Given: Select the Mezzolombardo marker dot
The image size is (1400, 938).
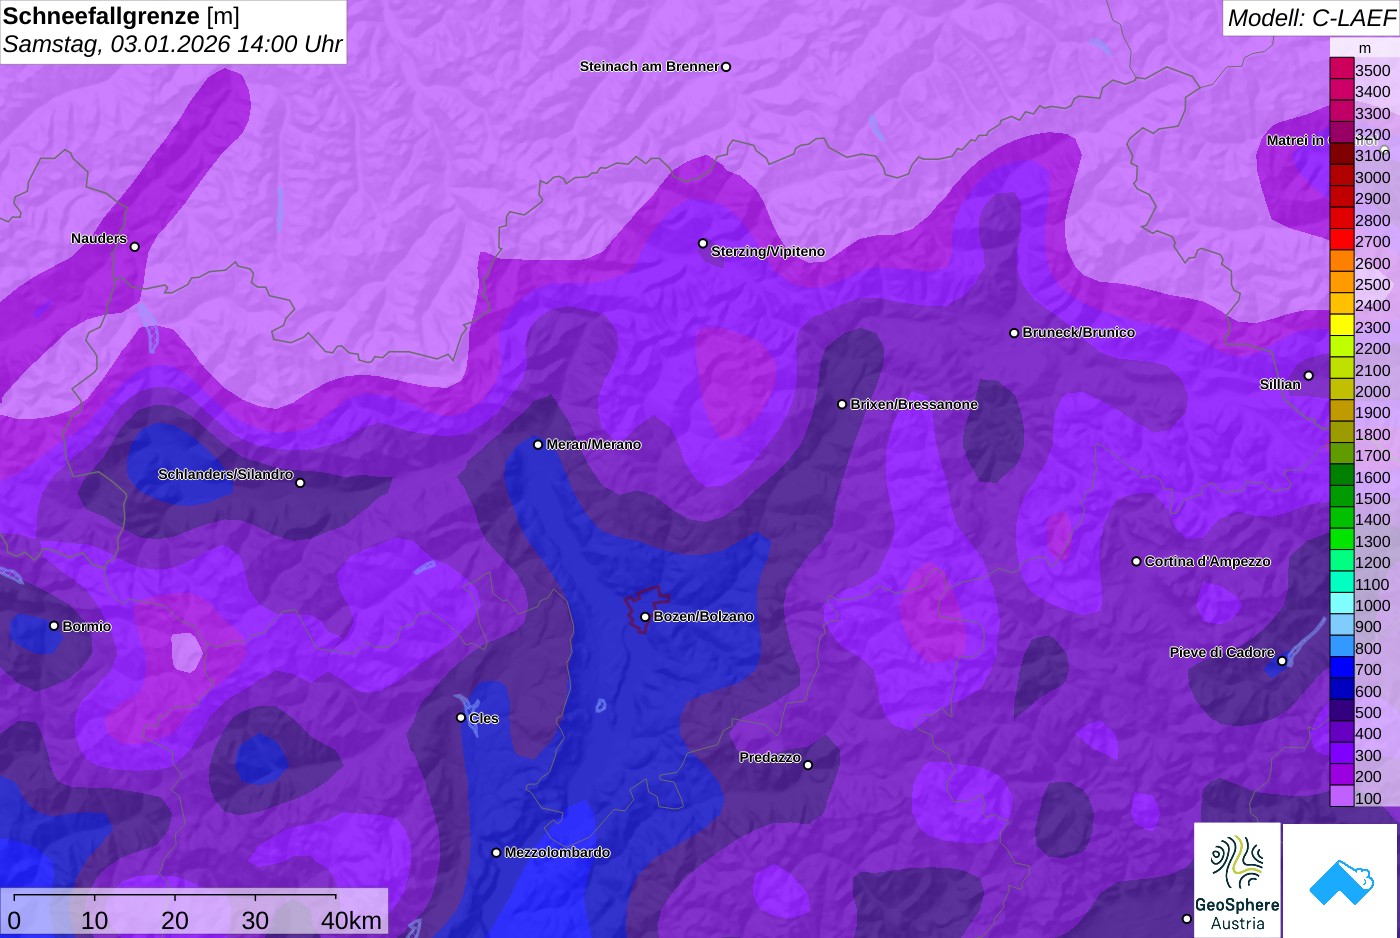Looking at the screenshot, I should point(496,853).
